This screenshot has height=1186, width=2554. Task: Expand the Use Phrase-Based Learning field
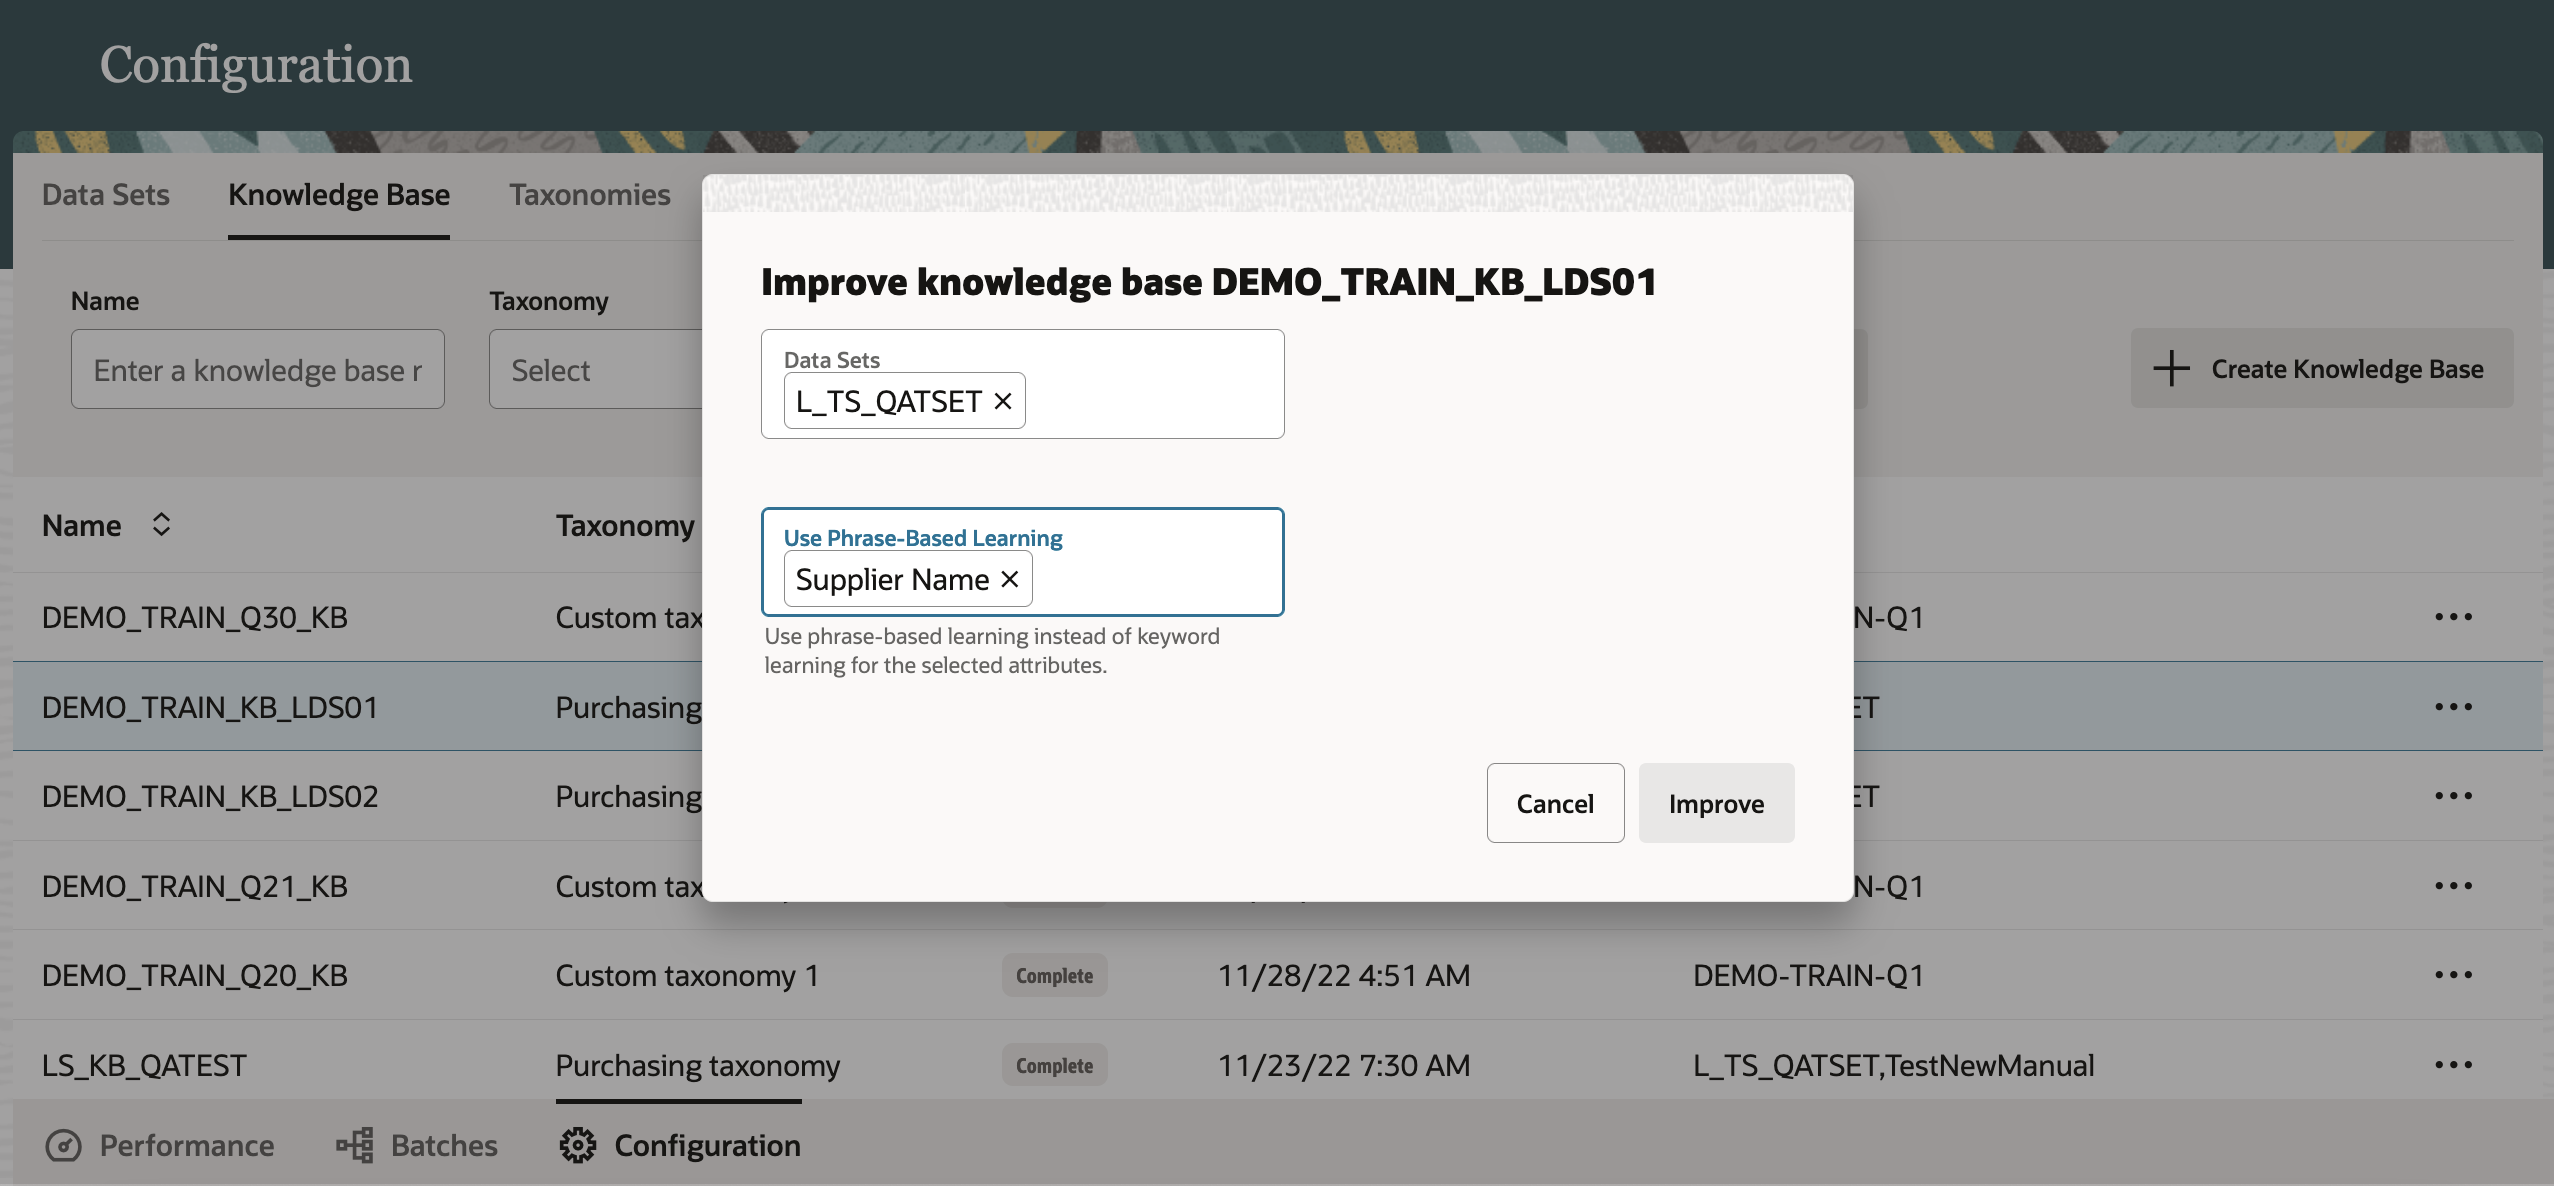pyautogui.click(x=1150, y=579)
